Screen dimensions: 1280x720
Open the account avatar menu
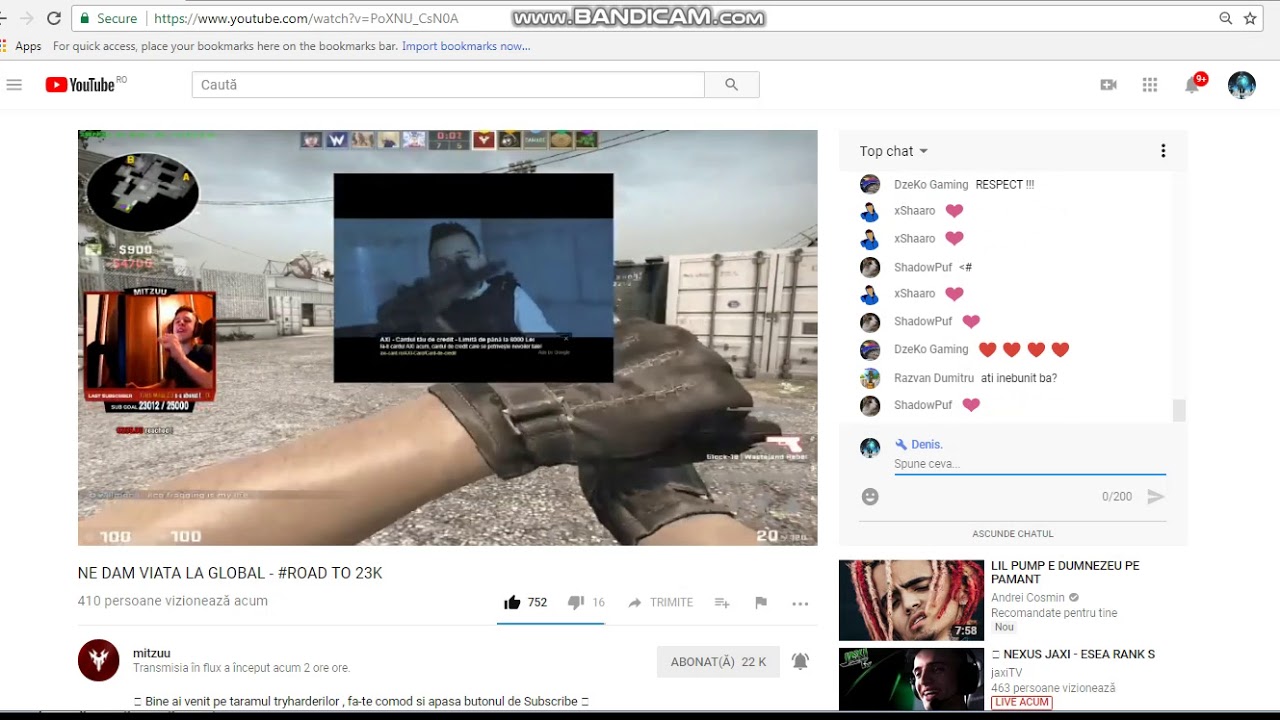1242,85
